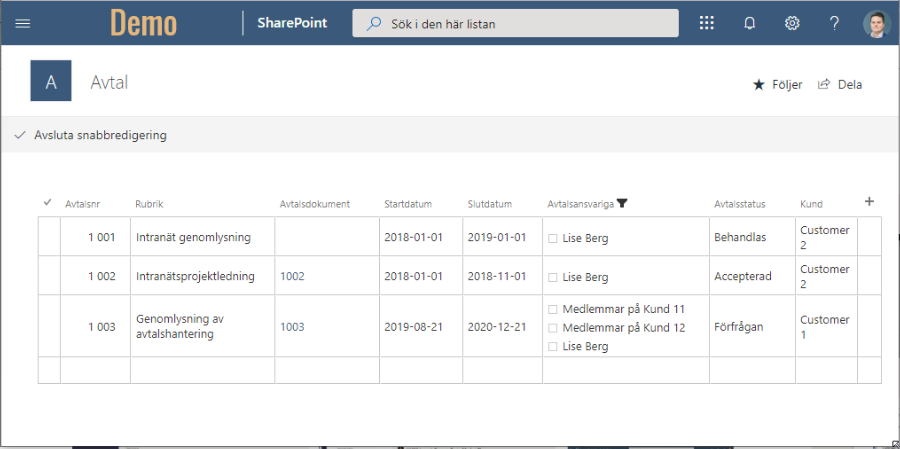Viewport: 900px width, 449px height.
Task: Check the Medlemmar på Kund 12 box
Action: [553, 328]
